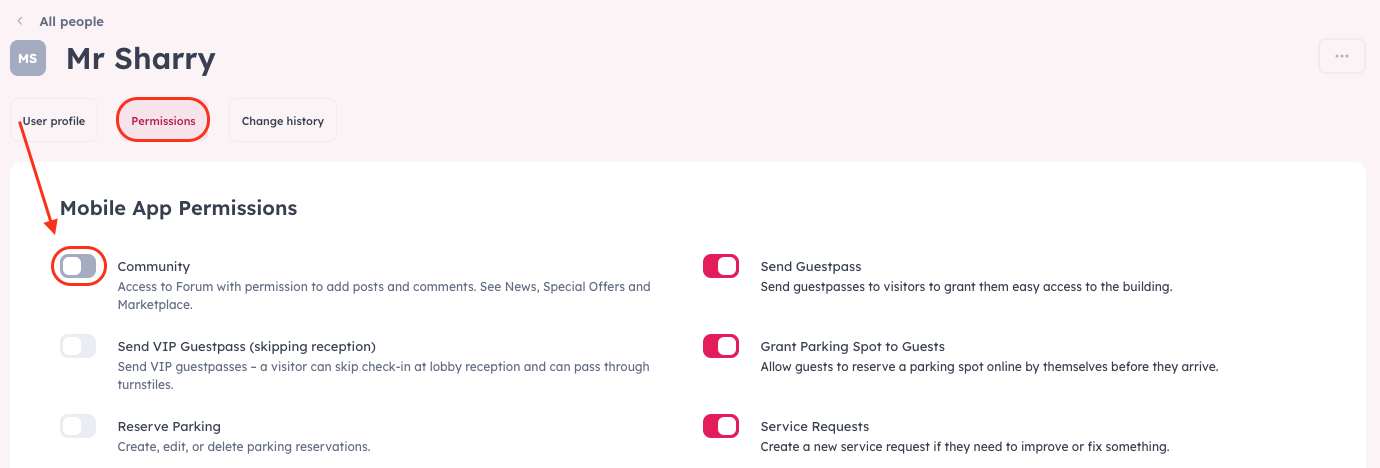Click the Send Guestpass label text
The image size is (1380, 468).
coord(811,267)
